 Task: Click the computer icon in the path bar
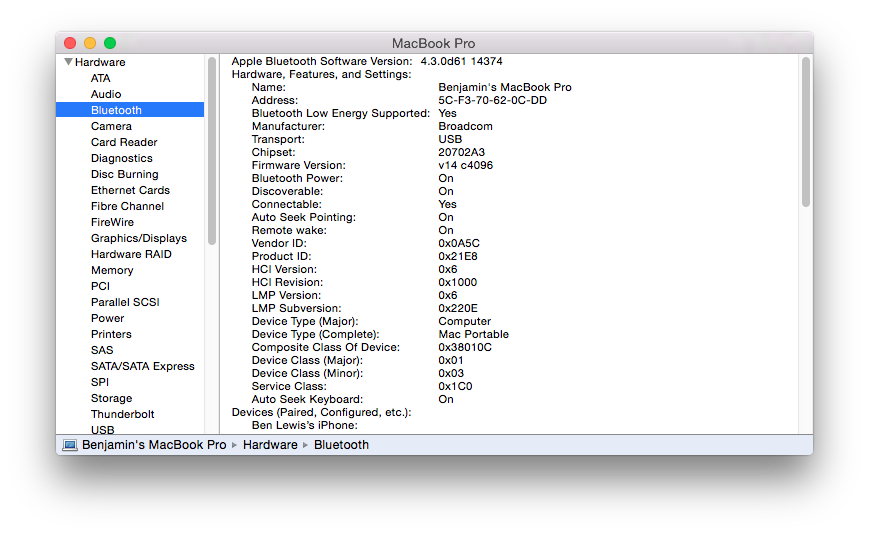(x=70, y=445)
